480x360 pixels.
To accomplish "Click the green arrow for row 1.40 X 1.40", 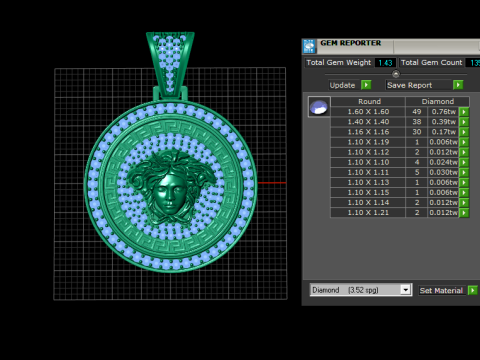I will click(464, 122).
